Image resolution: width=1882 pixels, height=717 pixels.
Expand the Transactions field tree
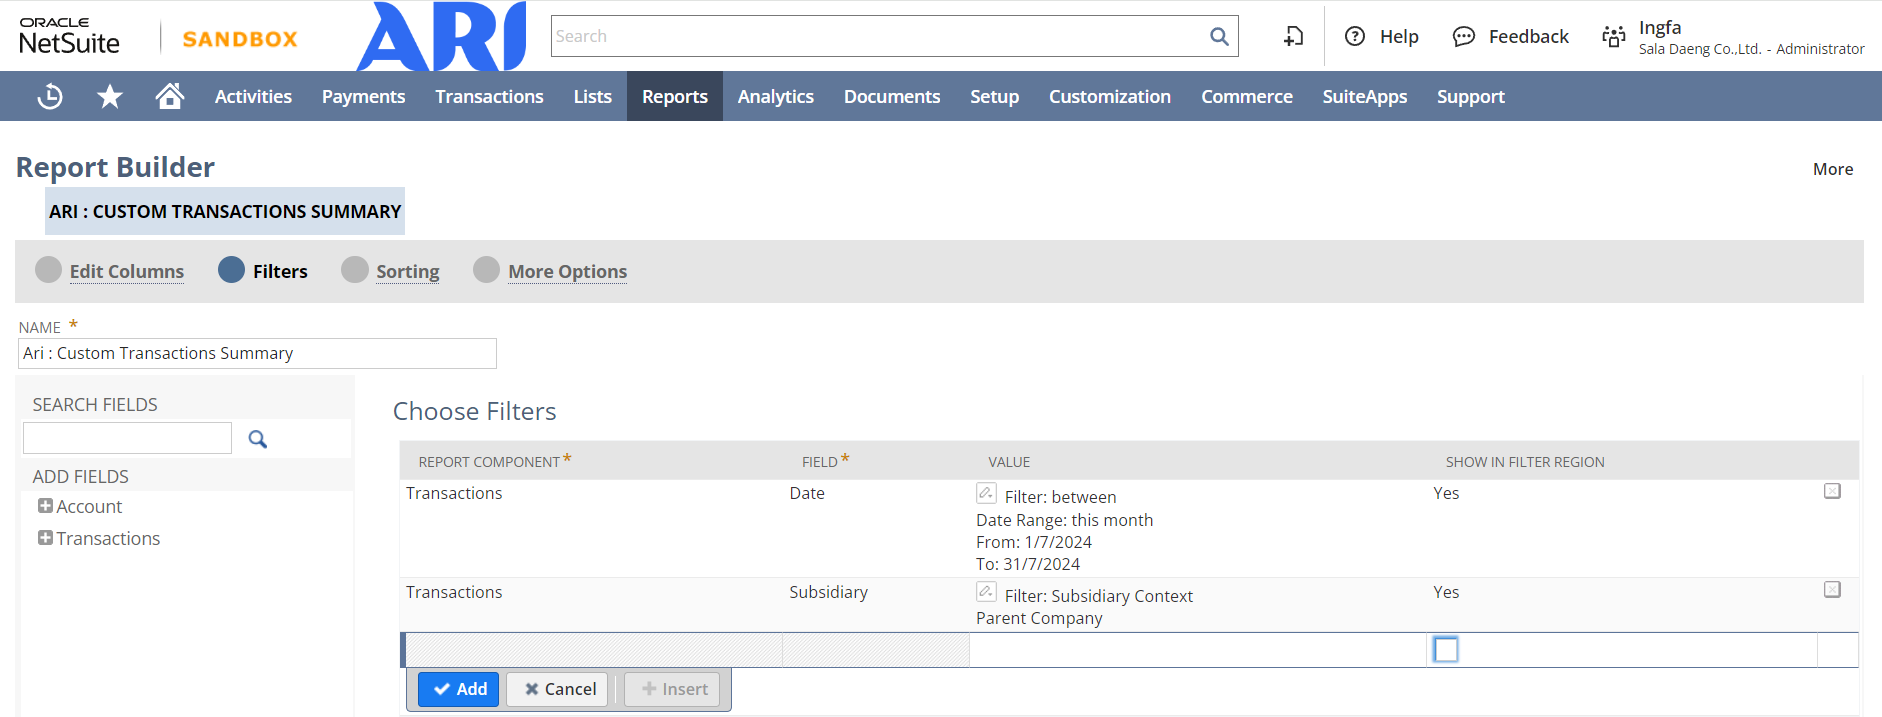tap(45, 538)
